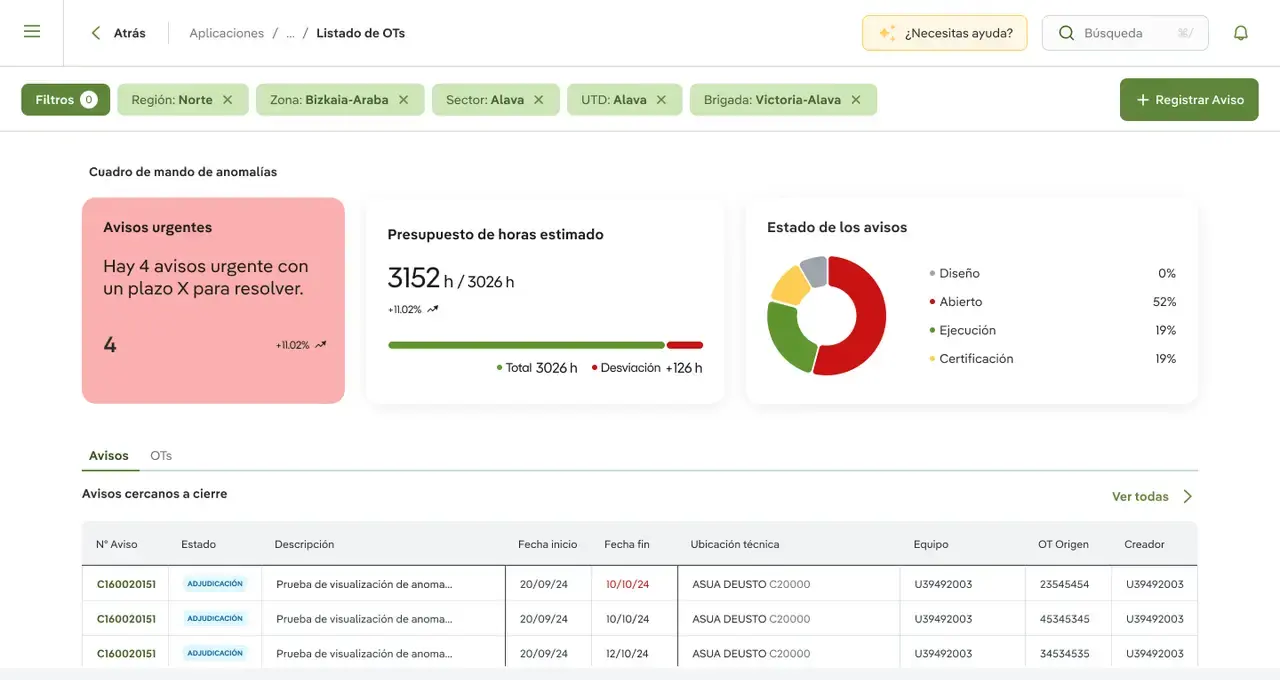Click the red deviation bar segment
Image resolution: width=1280 pixels, height=680 pixels.
click(x=685, y=345)
